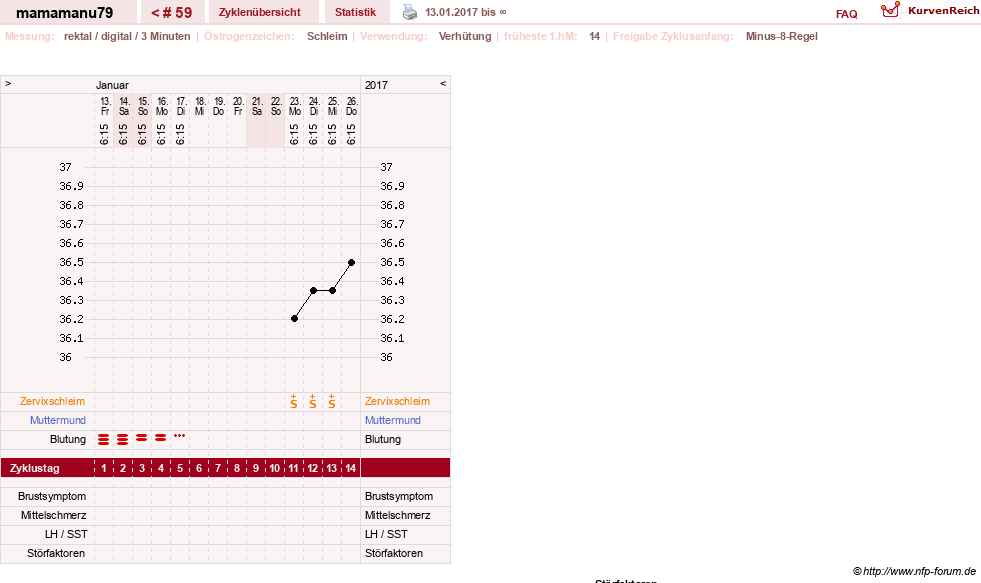Viewport: 981px width, 583px height.
Task: Open the Statistik tab
Action: 355,13
